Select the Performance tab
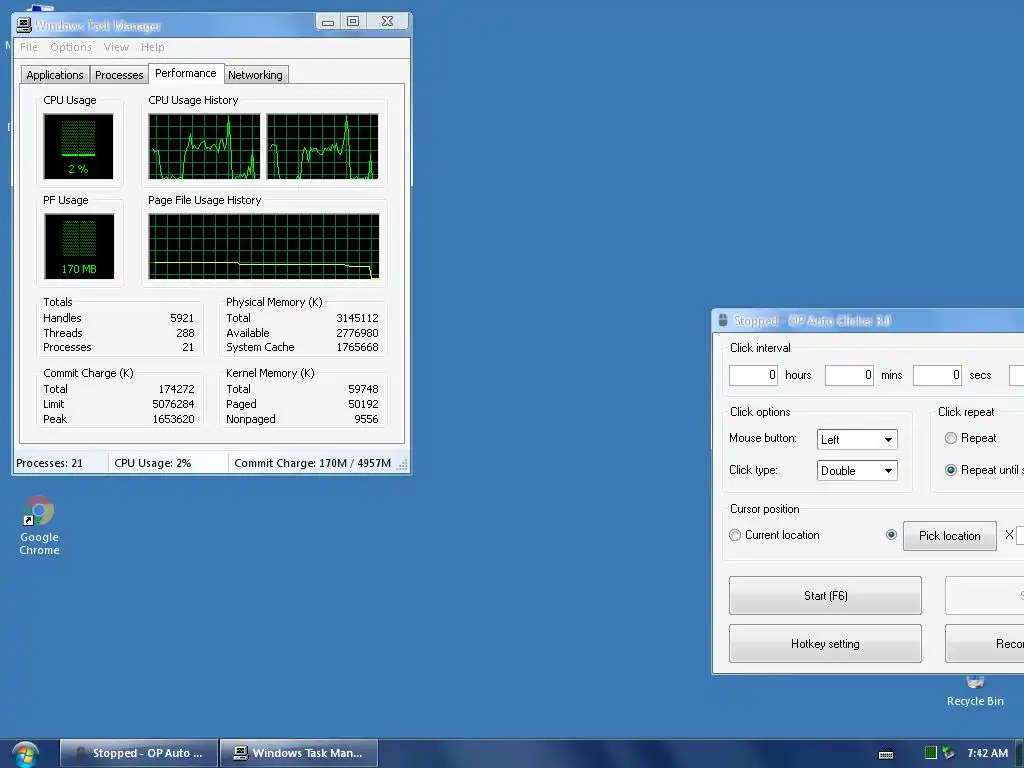 click(x=185, y=73)
